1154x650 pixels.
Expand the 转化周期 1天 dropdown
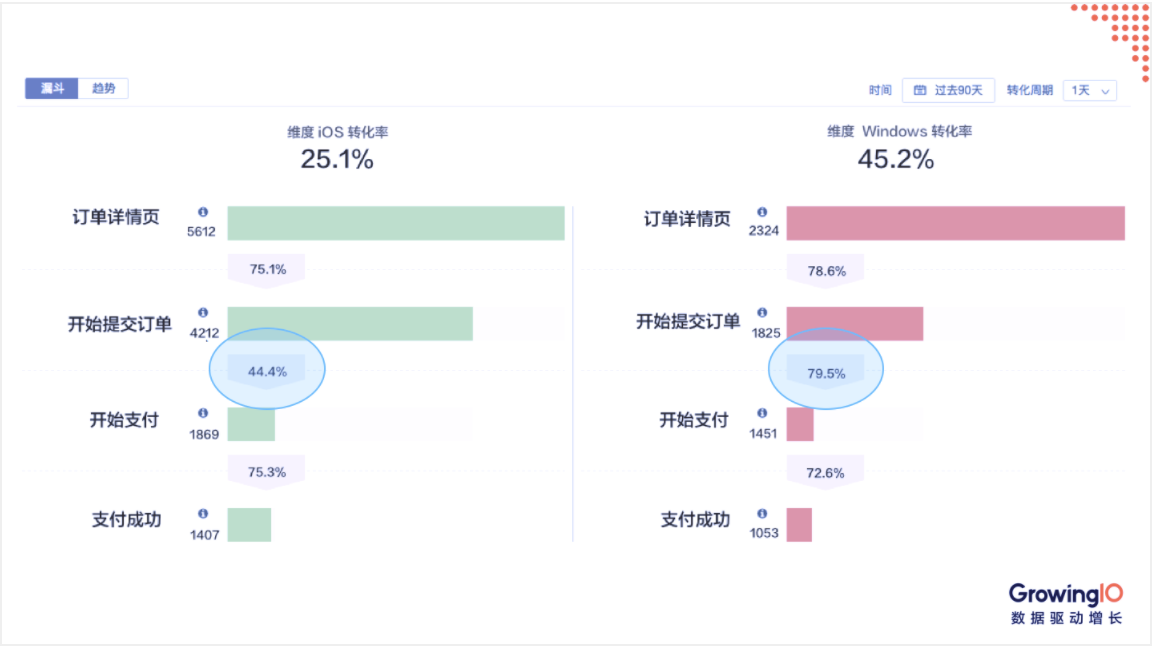click(x=1089, y=90)
